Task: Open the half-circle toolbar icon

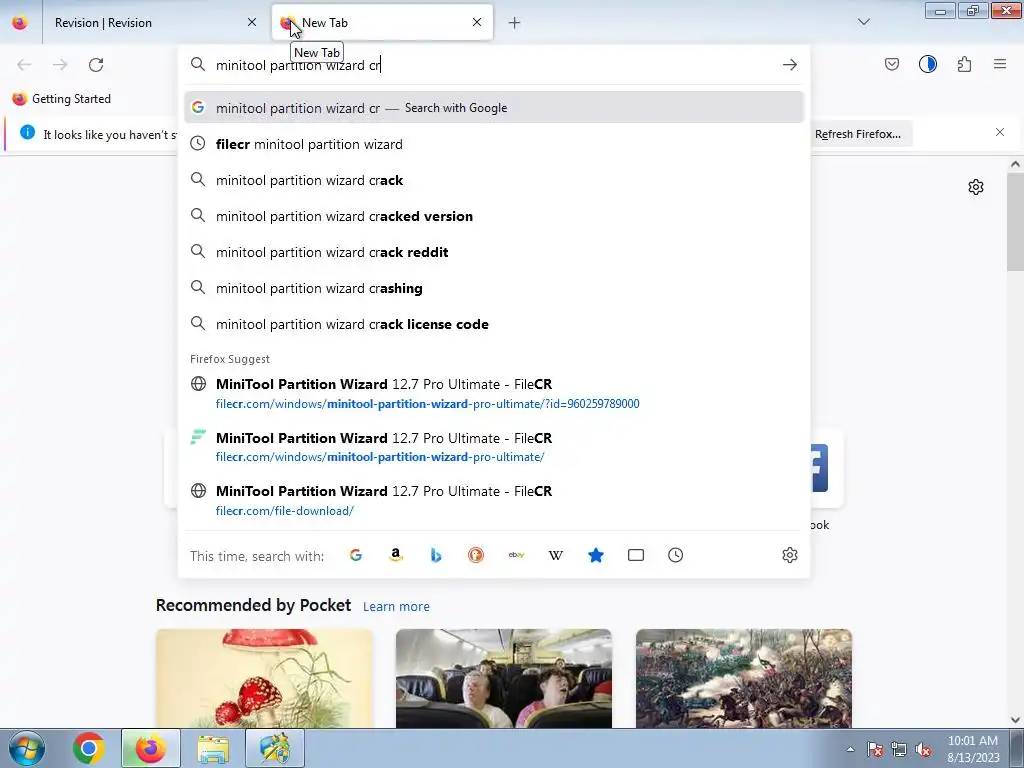Action: coord(927,64)
